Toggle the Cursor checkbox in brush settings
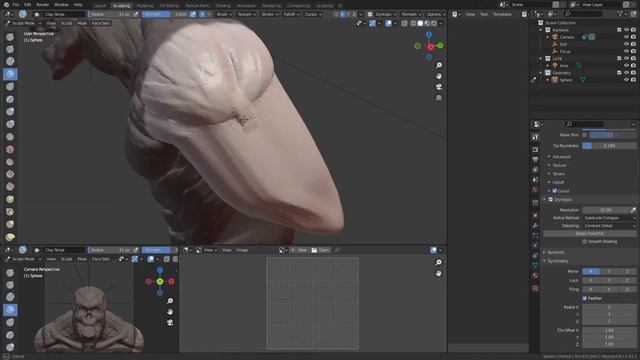Screen dimensions: 640x360 (x=554, y=191)
